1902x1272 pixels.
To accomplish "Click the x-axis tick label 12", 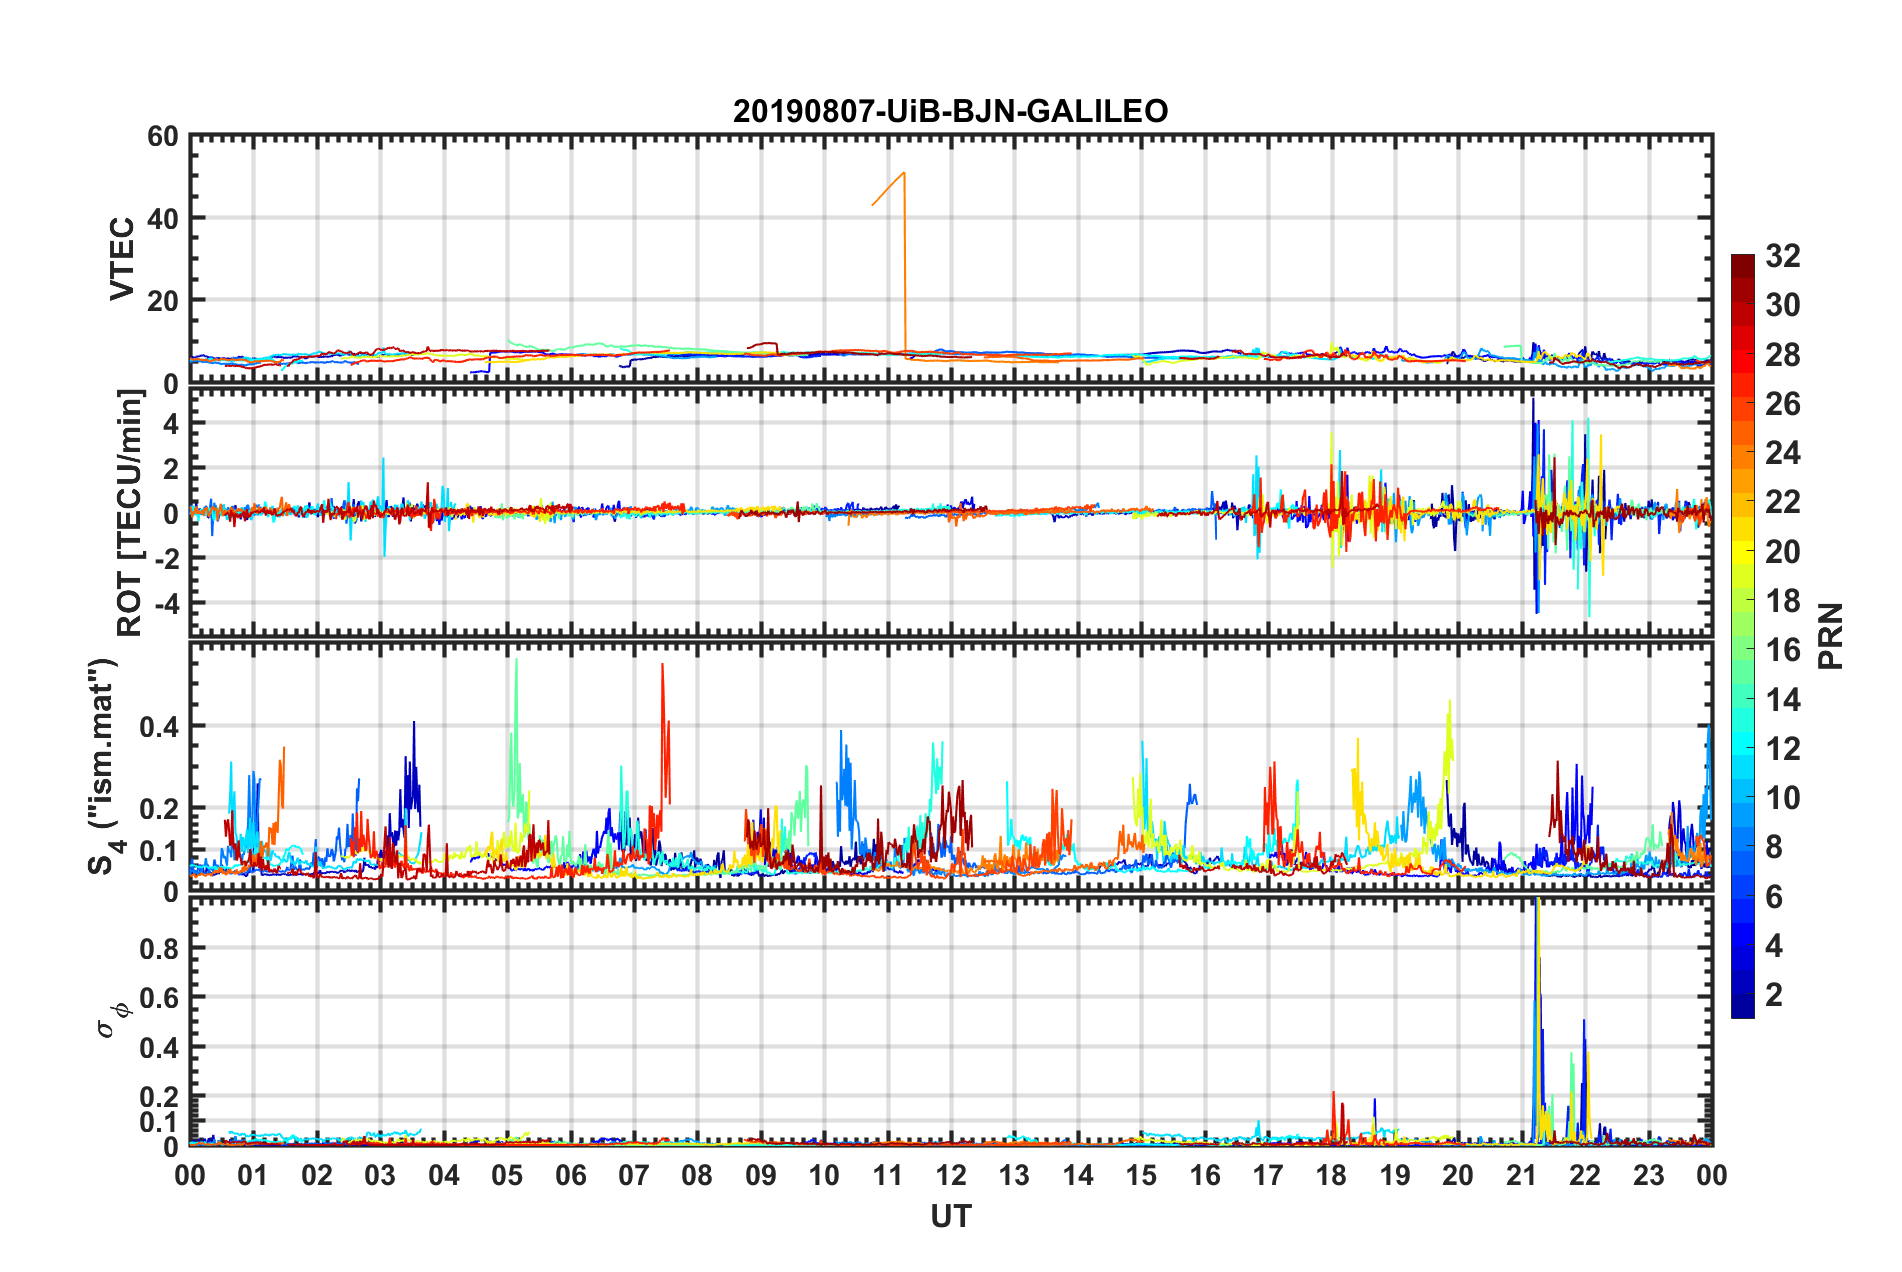I will point(950,1175).
